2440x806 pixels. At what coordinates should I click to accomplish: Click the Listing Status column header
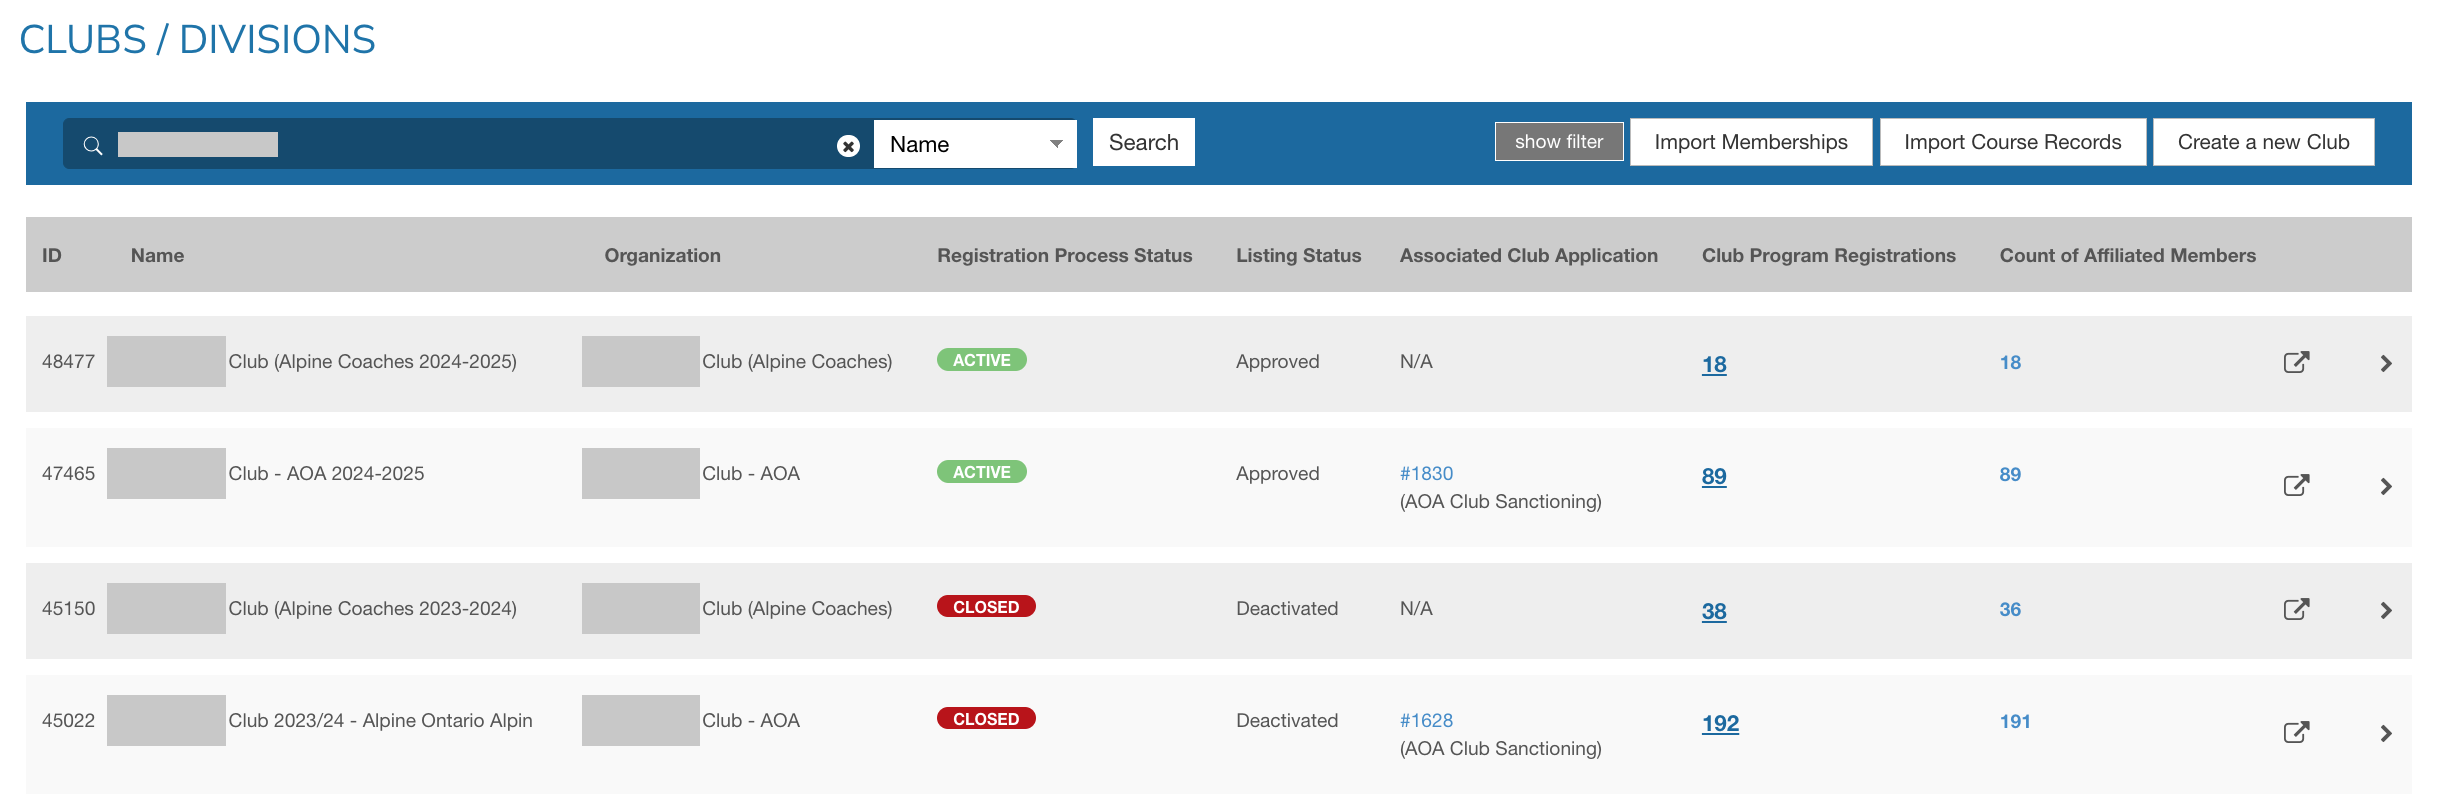[1299, 255]
